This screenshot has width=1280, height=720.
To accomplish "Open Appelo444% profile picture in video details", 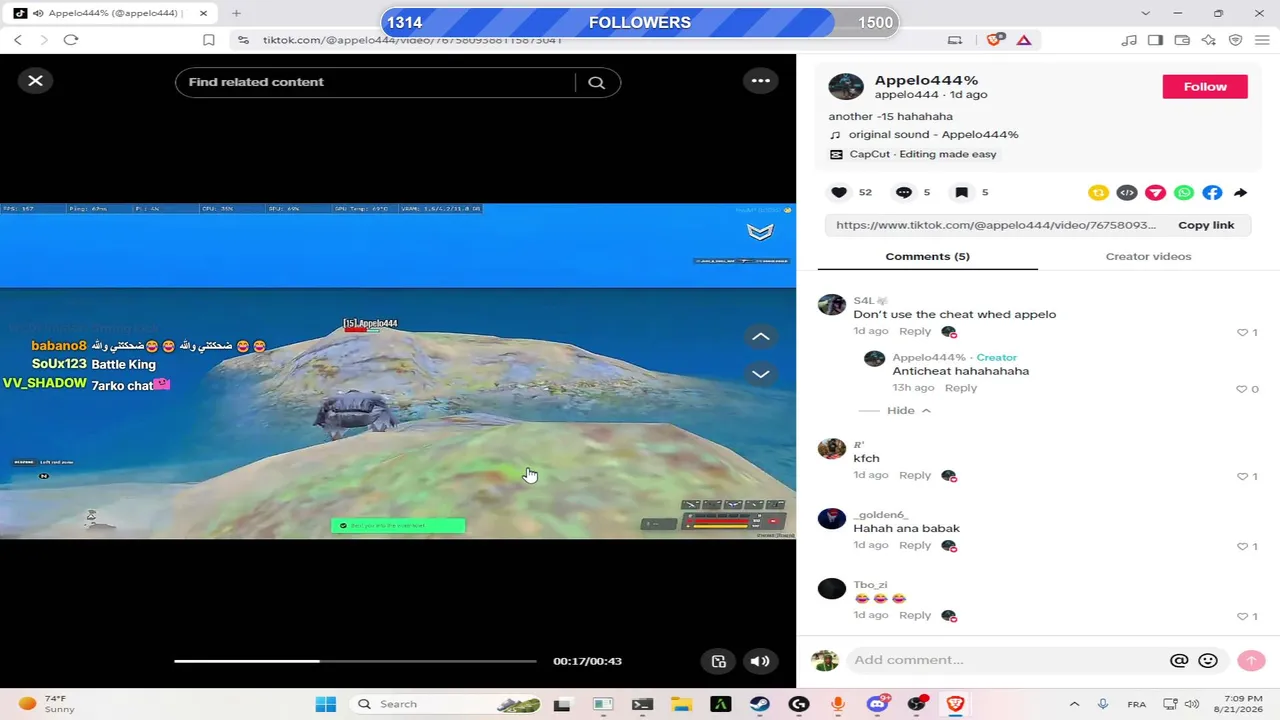I will pyautogui.click(x=846, y=87).
